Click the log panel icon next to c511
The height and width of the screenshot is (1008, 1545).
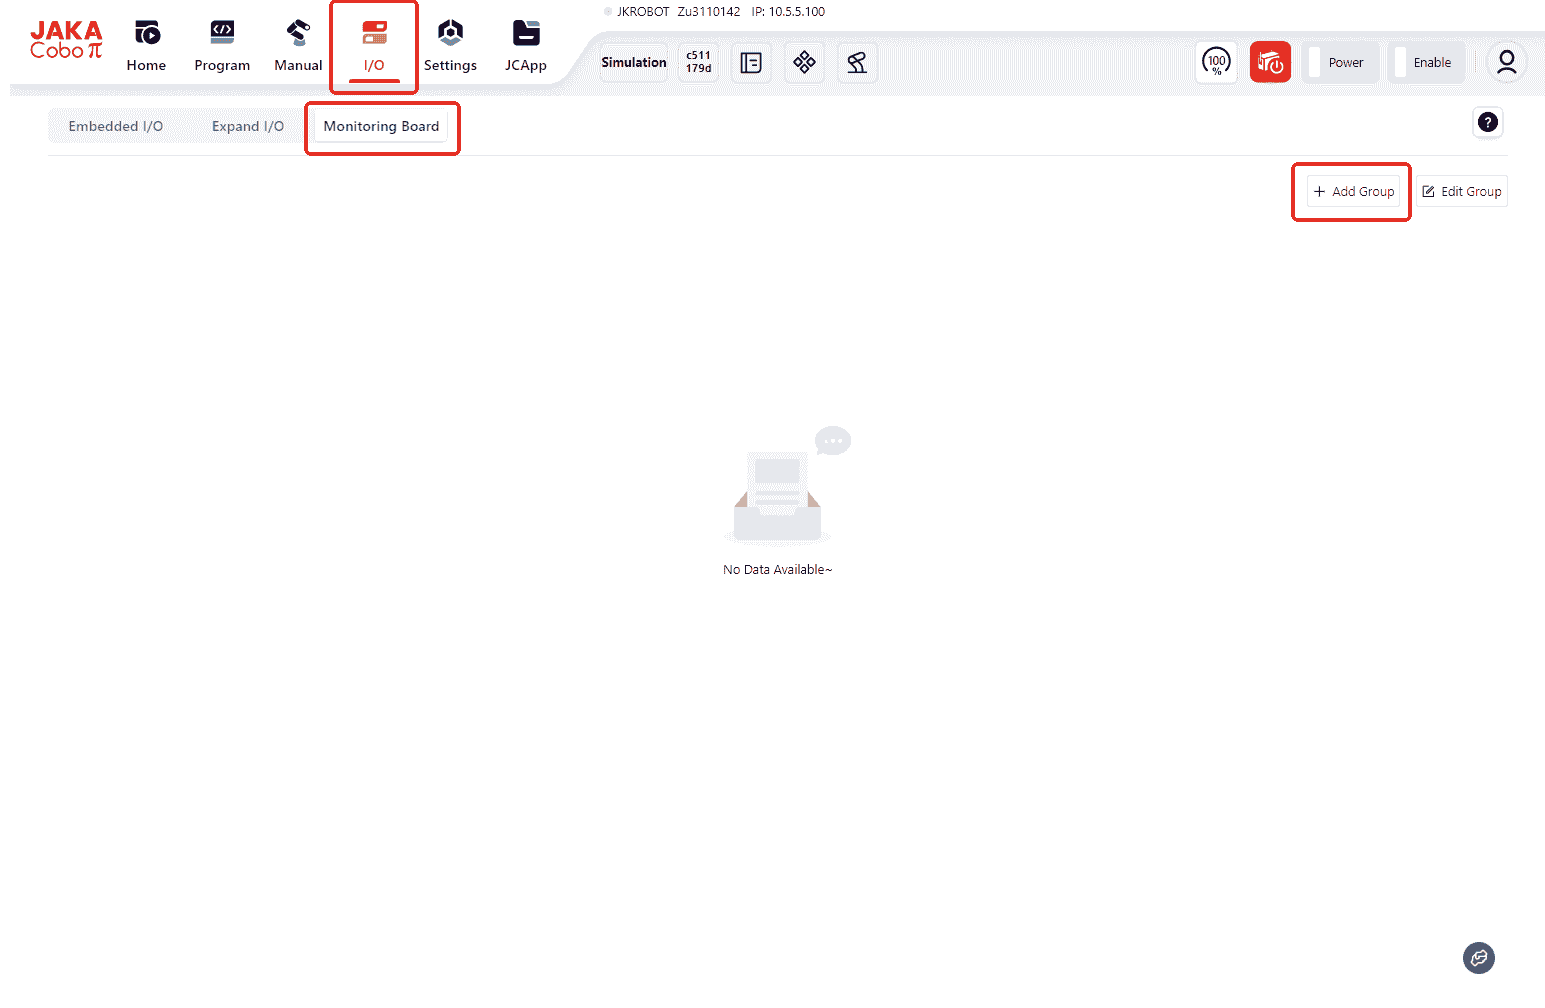click(x=751, y=63)
